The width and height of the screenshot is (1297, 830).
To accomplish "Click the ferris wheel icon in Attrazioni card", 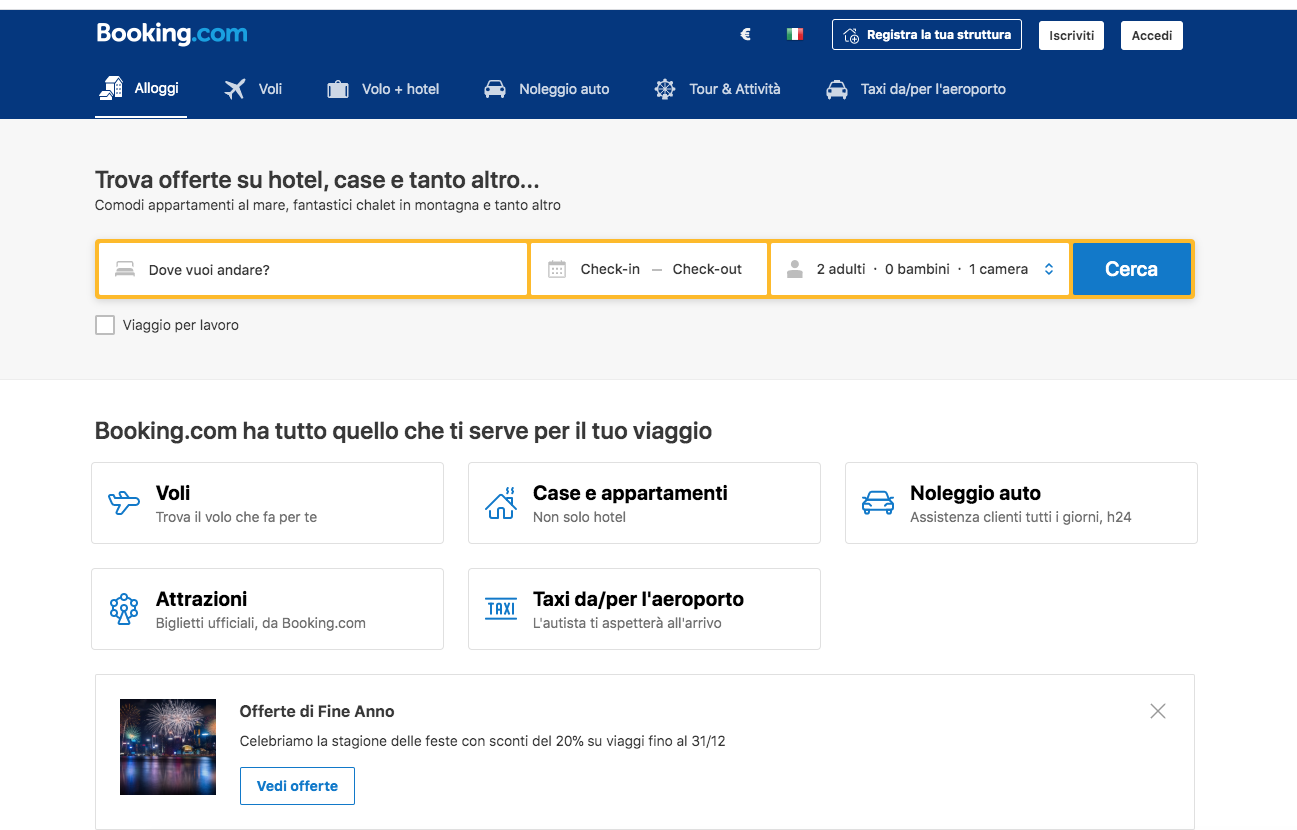I will [124, 609].
